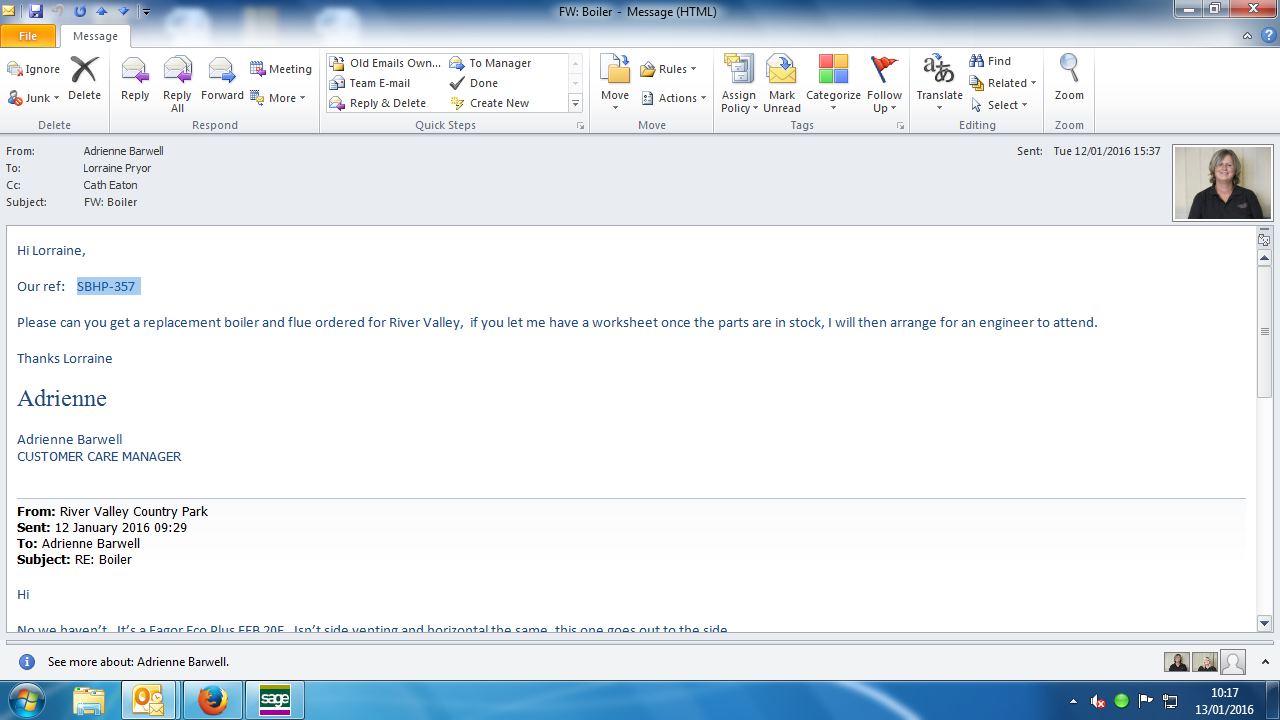Image resolution: width=1280 pixels, height=720 pixels.
Task: Open Tags group dialog launcher
Action: 900,126
